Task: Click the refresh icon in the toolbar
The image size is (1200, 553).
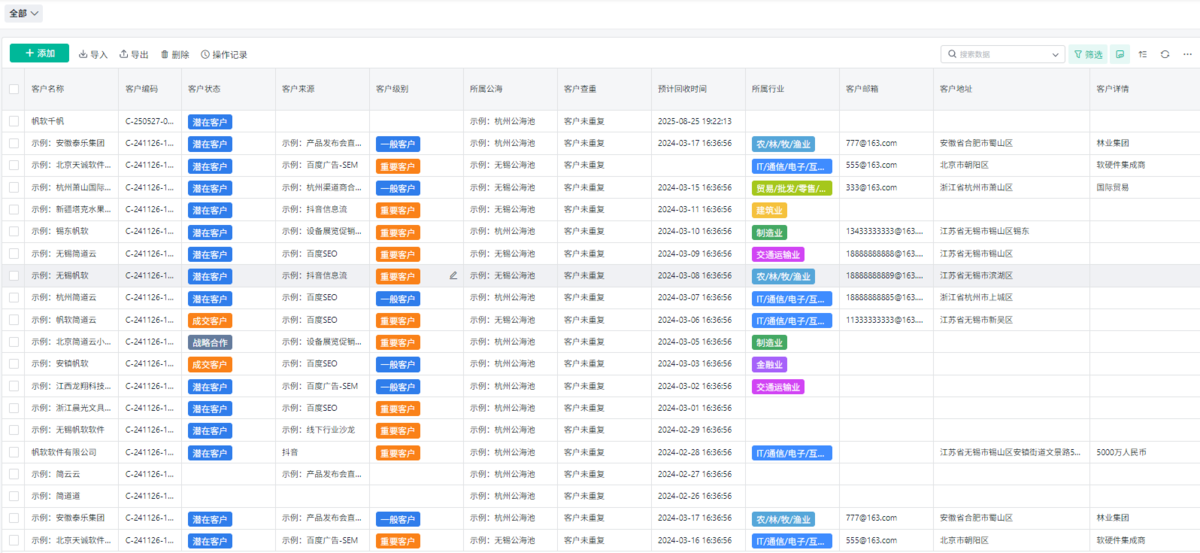Action: tap(1165, 54)
